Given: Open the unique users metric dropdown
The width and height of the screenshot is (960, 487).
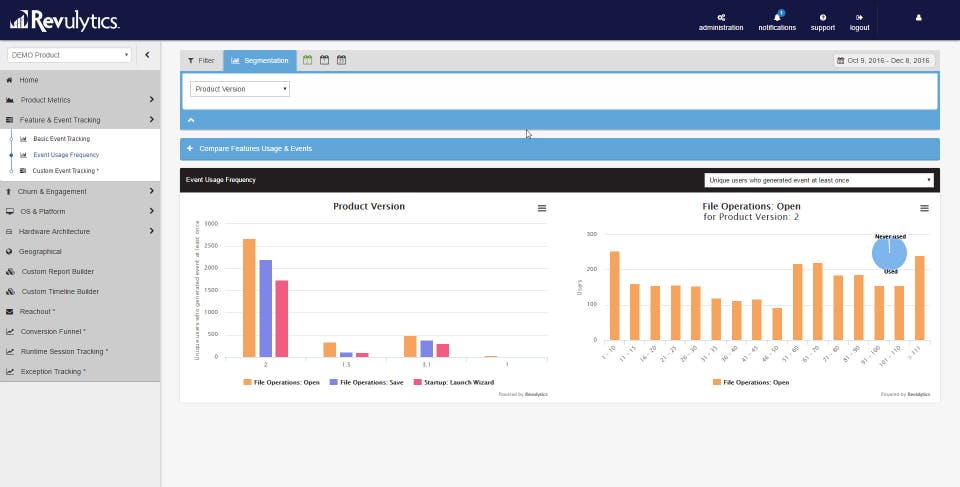Looking at the screenshot, I should click(819, 180).
